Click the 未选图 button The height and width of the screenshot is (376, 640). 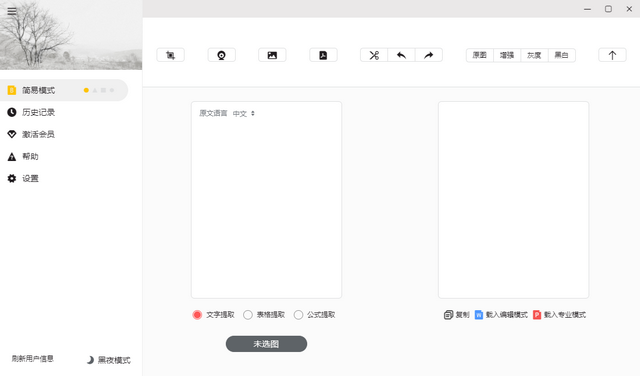tap(266, 344)
